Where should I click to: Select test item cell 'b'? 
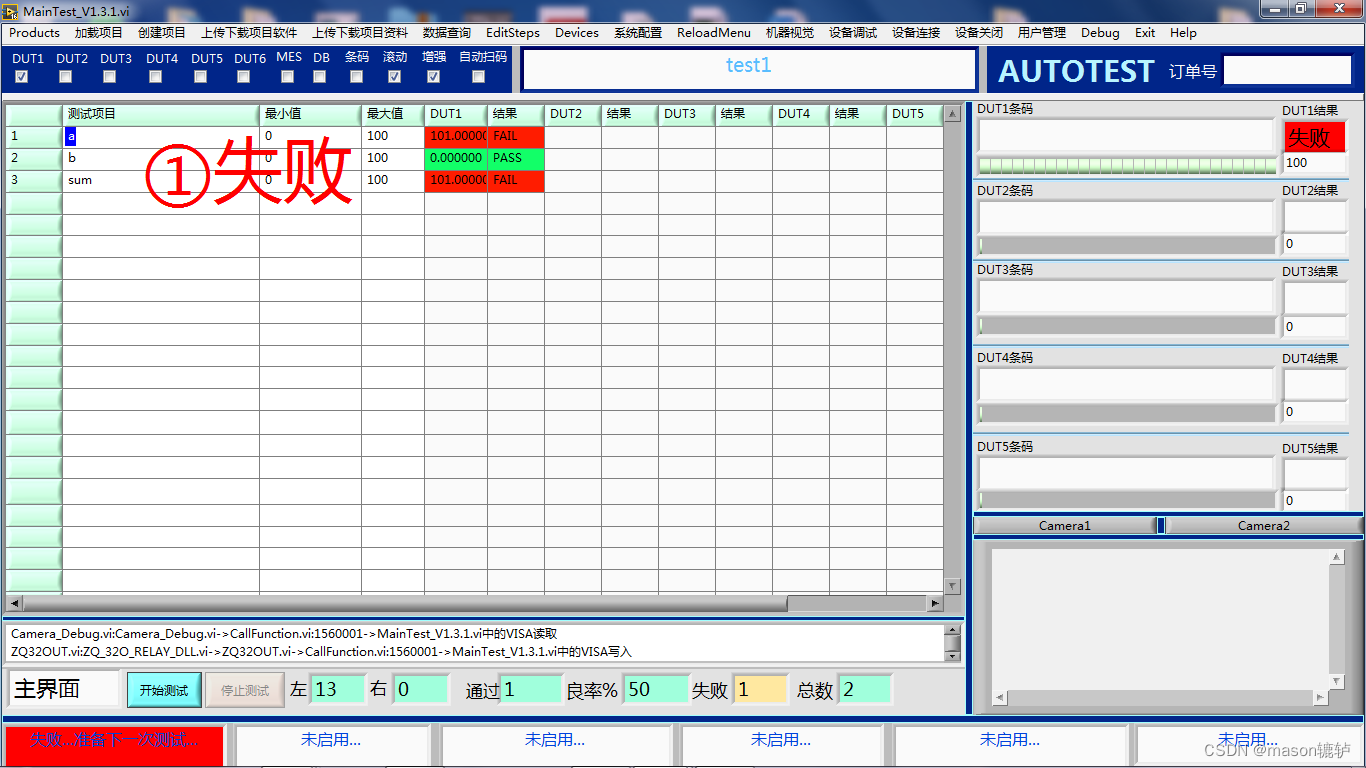click(161, 158)
